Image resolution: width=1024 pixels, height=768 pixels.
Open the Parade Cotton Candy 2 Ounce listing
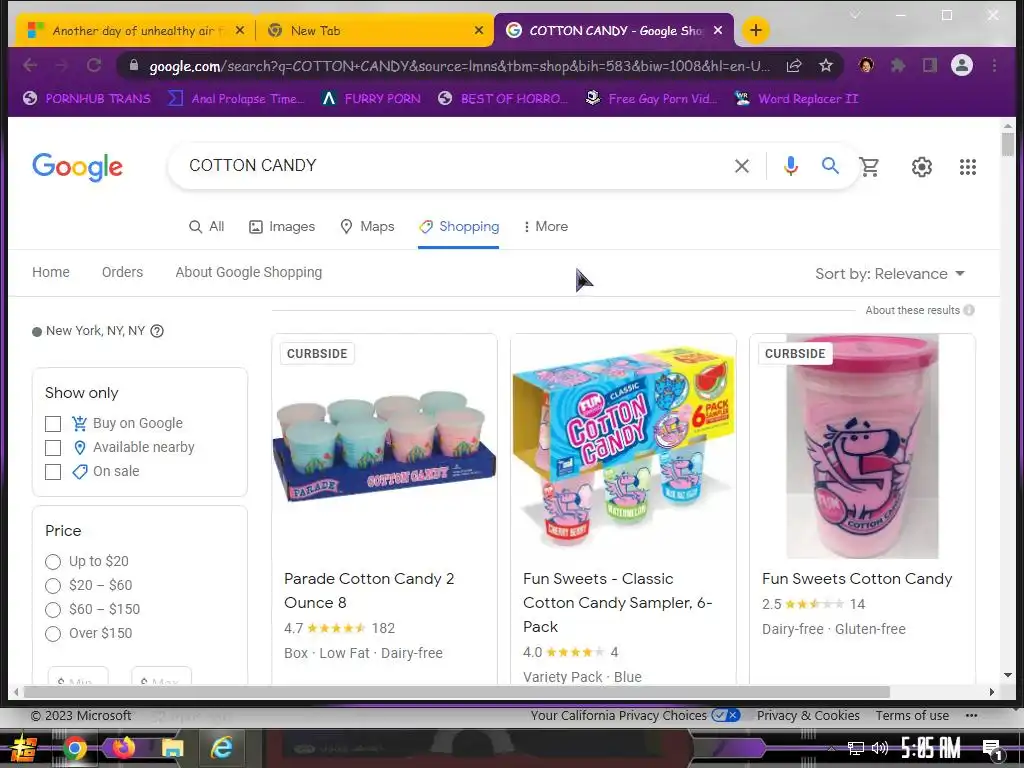pos(369,590)
